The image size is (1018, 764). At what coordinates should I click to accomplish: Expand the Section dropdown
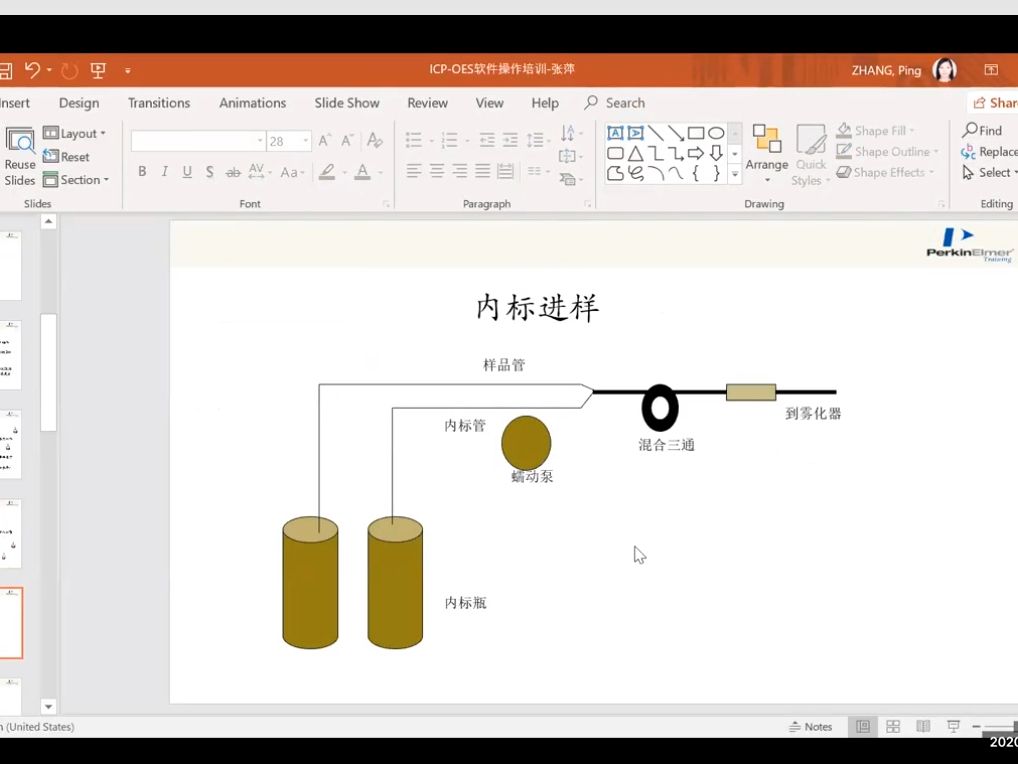tap(76, 180)
